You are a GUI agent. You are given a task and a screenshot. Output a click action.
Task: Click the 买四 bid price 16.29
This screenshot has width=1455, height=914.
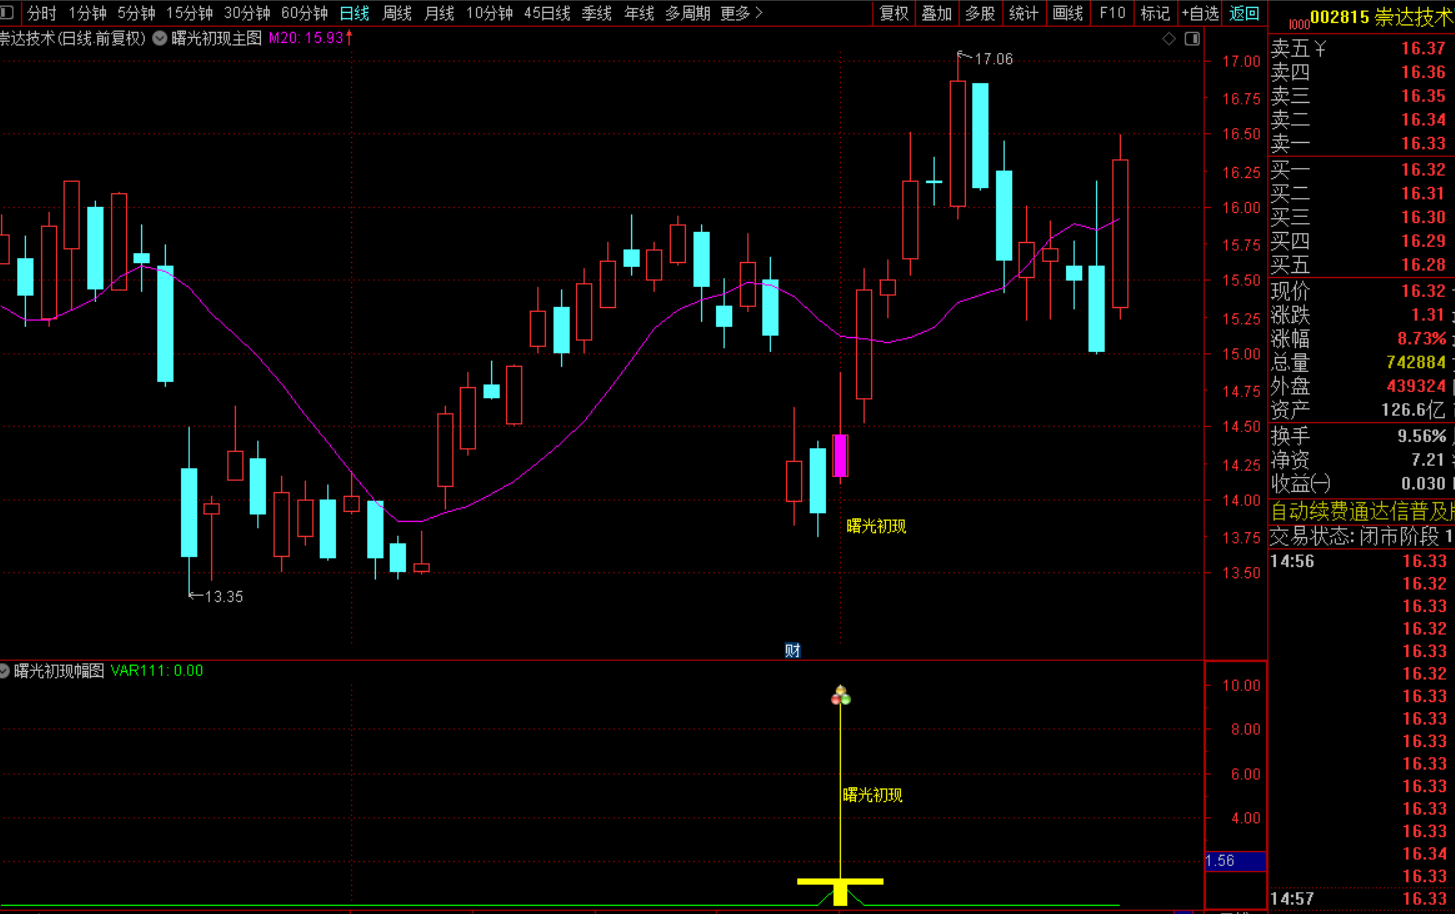1423,241
